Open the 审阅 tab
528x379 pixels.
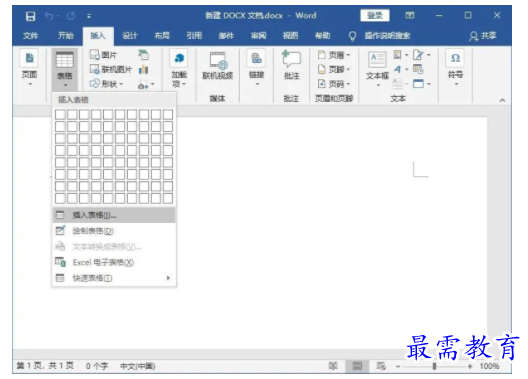258,36
